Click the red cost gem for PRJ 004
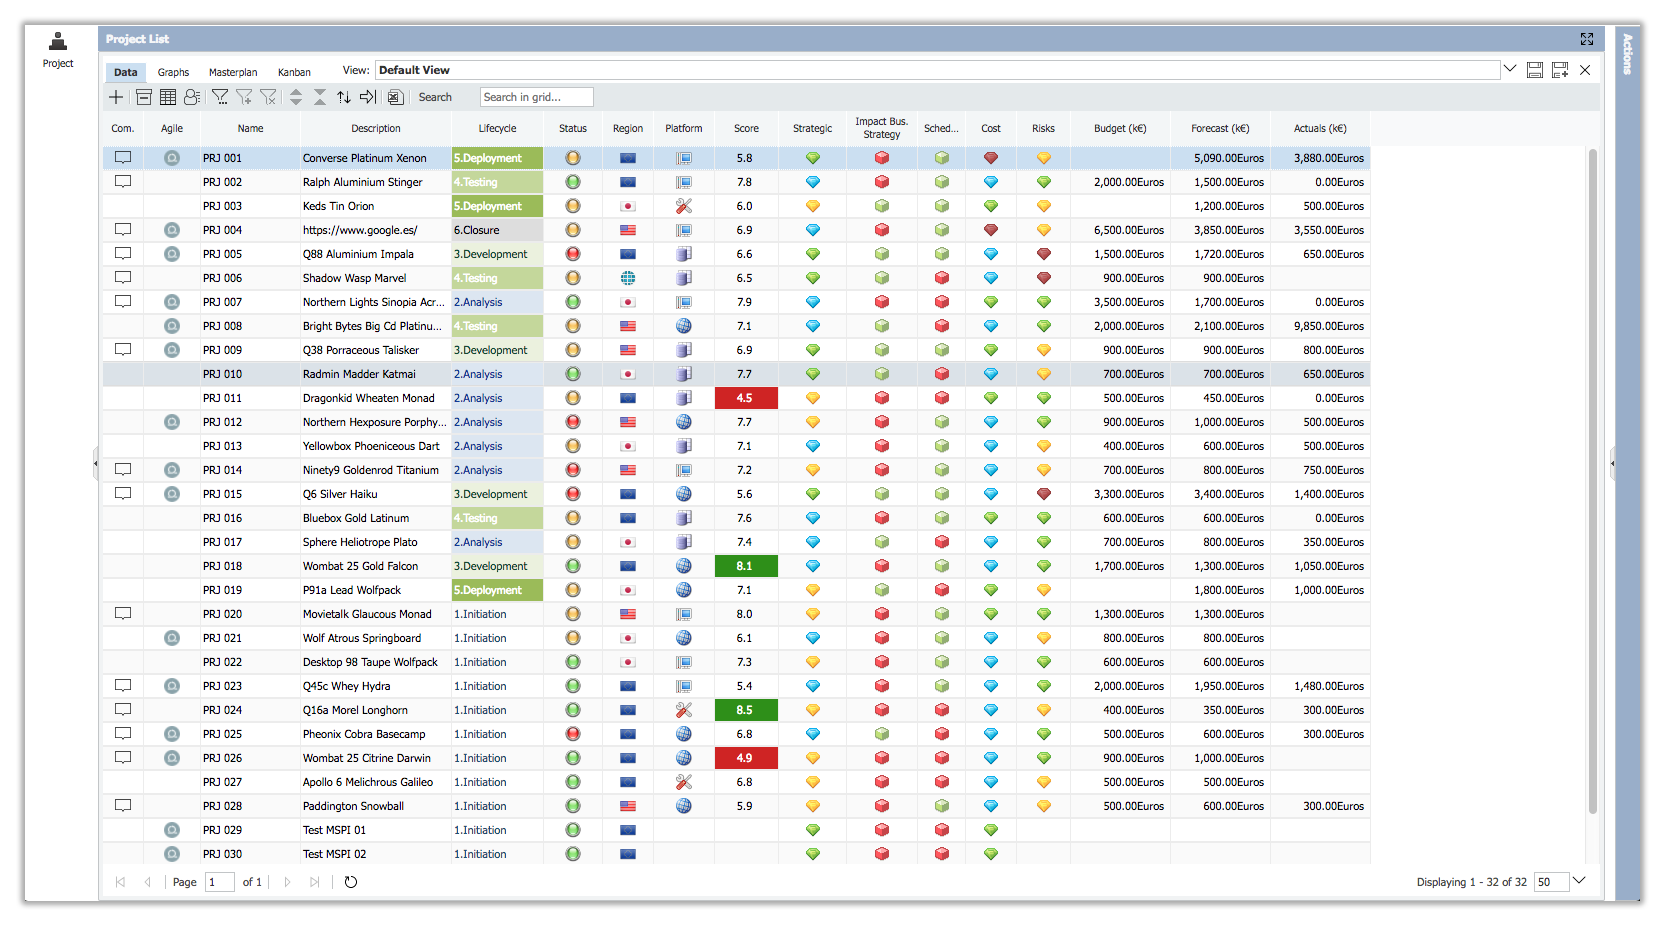Image resolution: width=1665 pixels, height=927 pixels. coord(991,230)
